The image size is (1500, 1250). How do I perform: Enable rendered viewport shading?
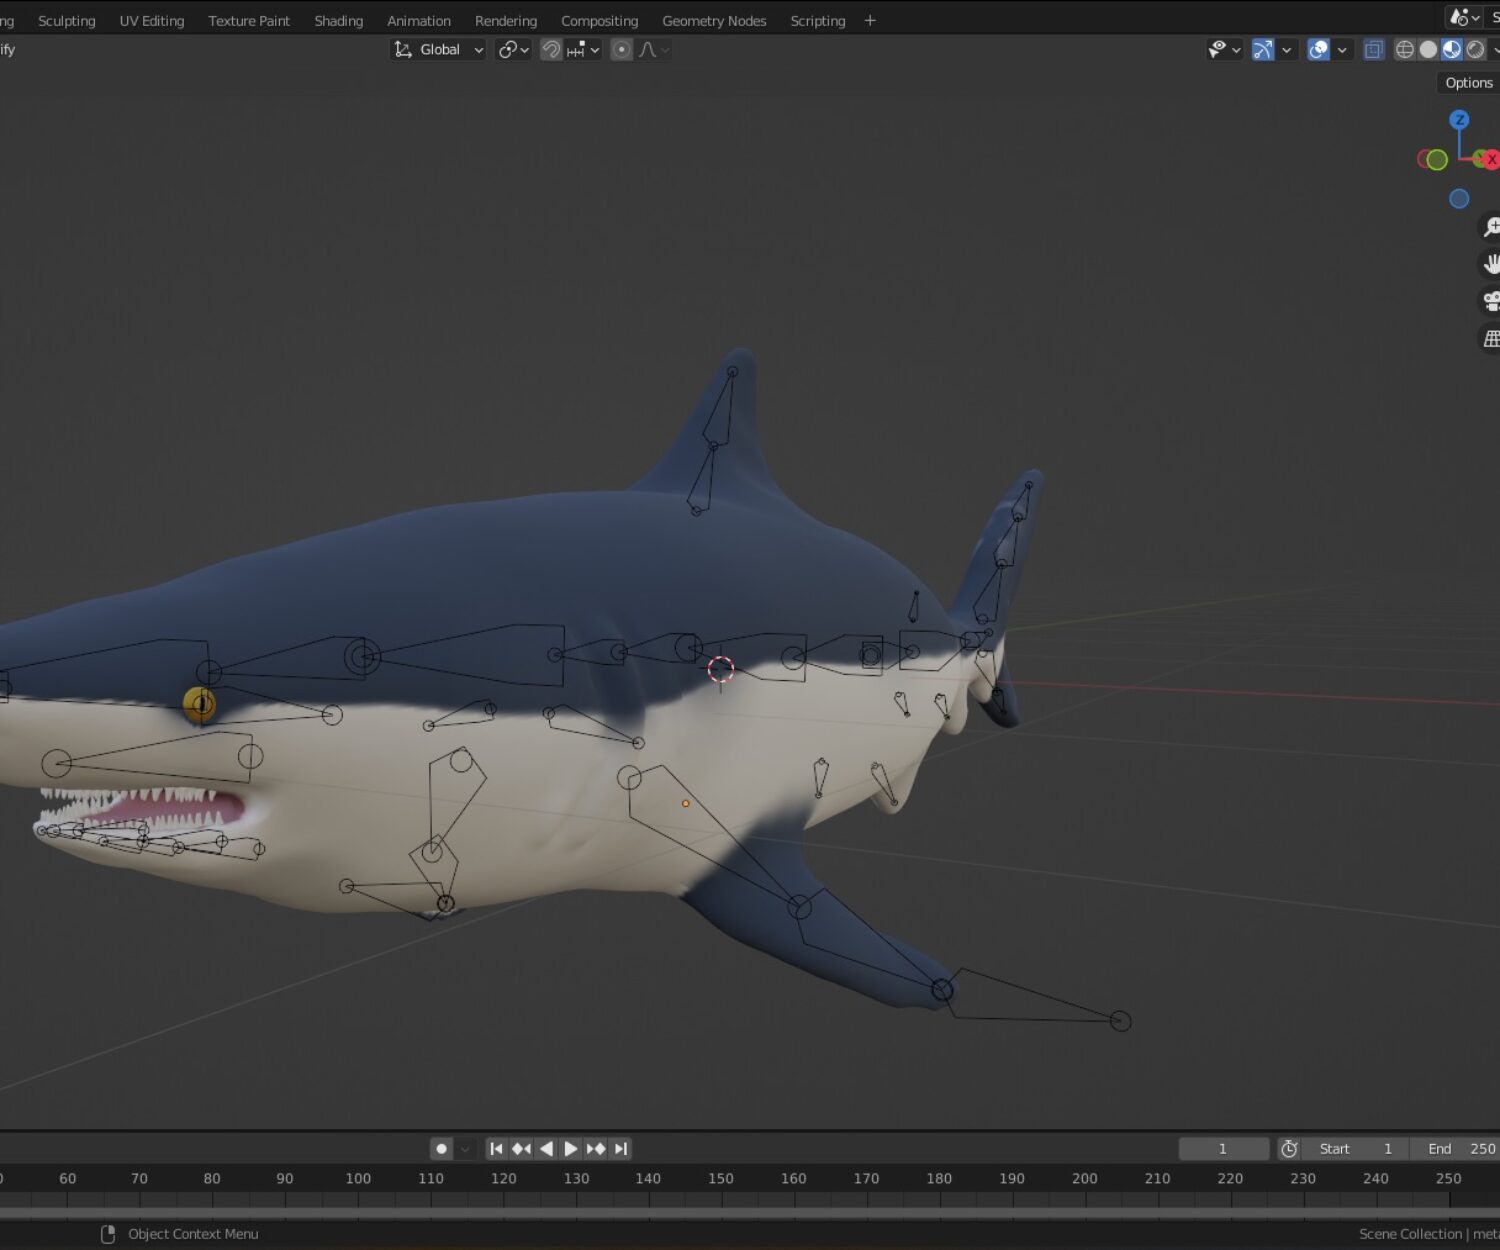pos(1475,49)
